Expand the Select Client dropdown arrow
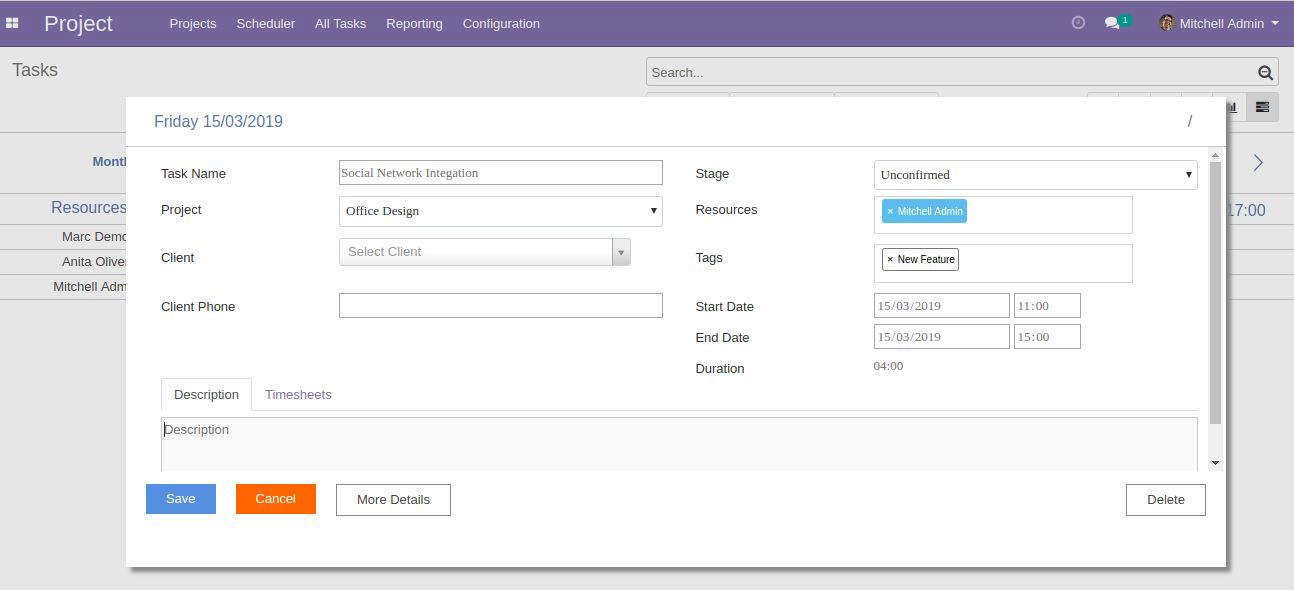The height and width of the screenshot is (590, 1294). click(x=621, y=252)
